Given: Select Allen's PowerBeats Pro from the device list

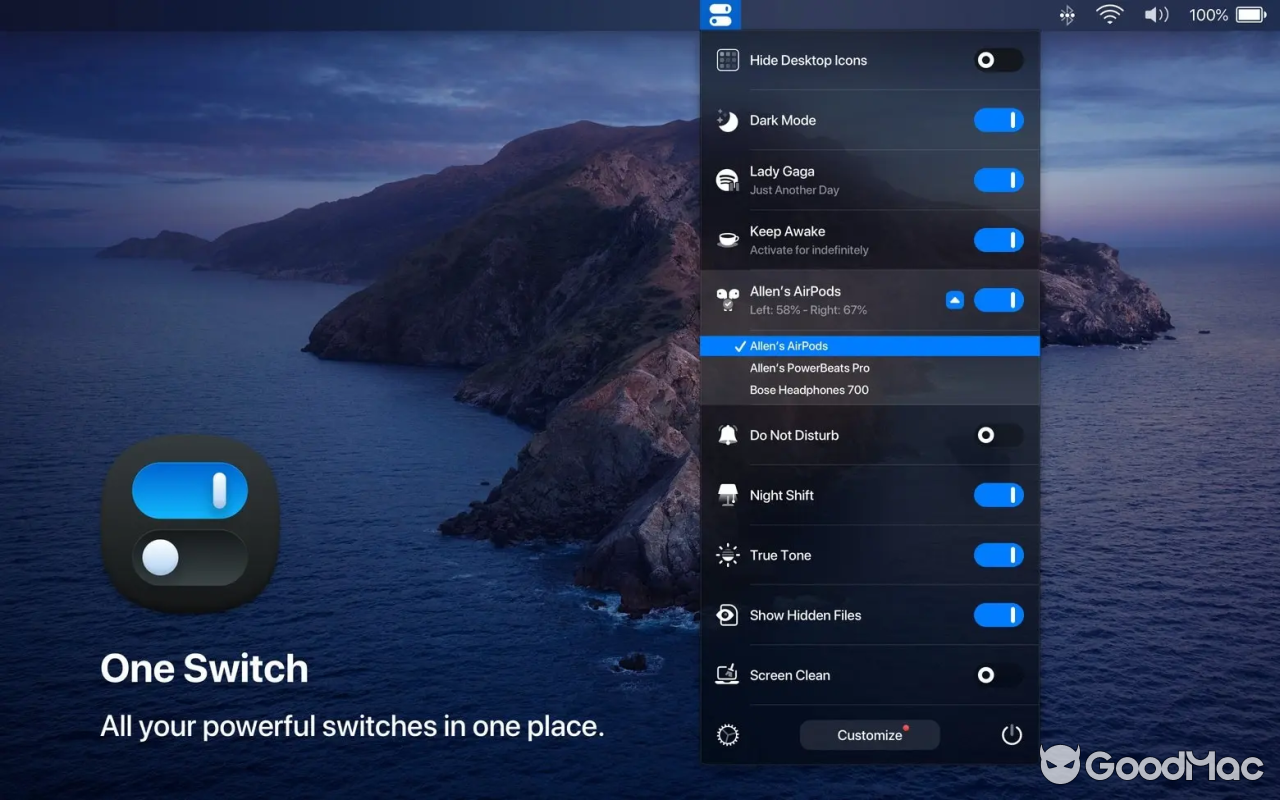Looking at the screenshot, I should coord(810,367).
